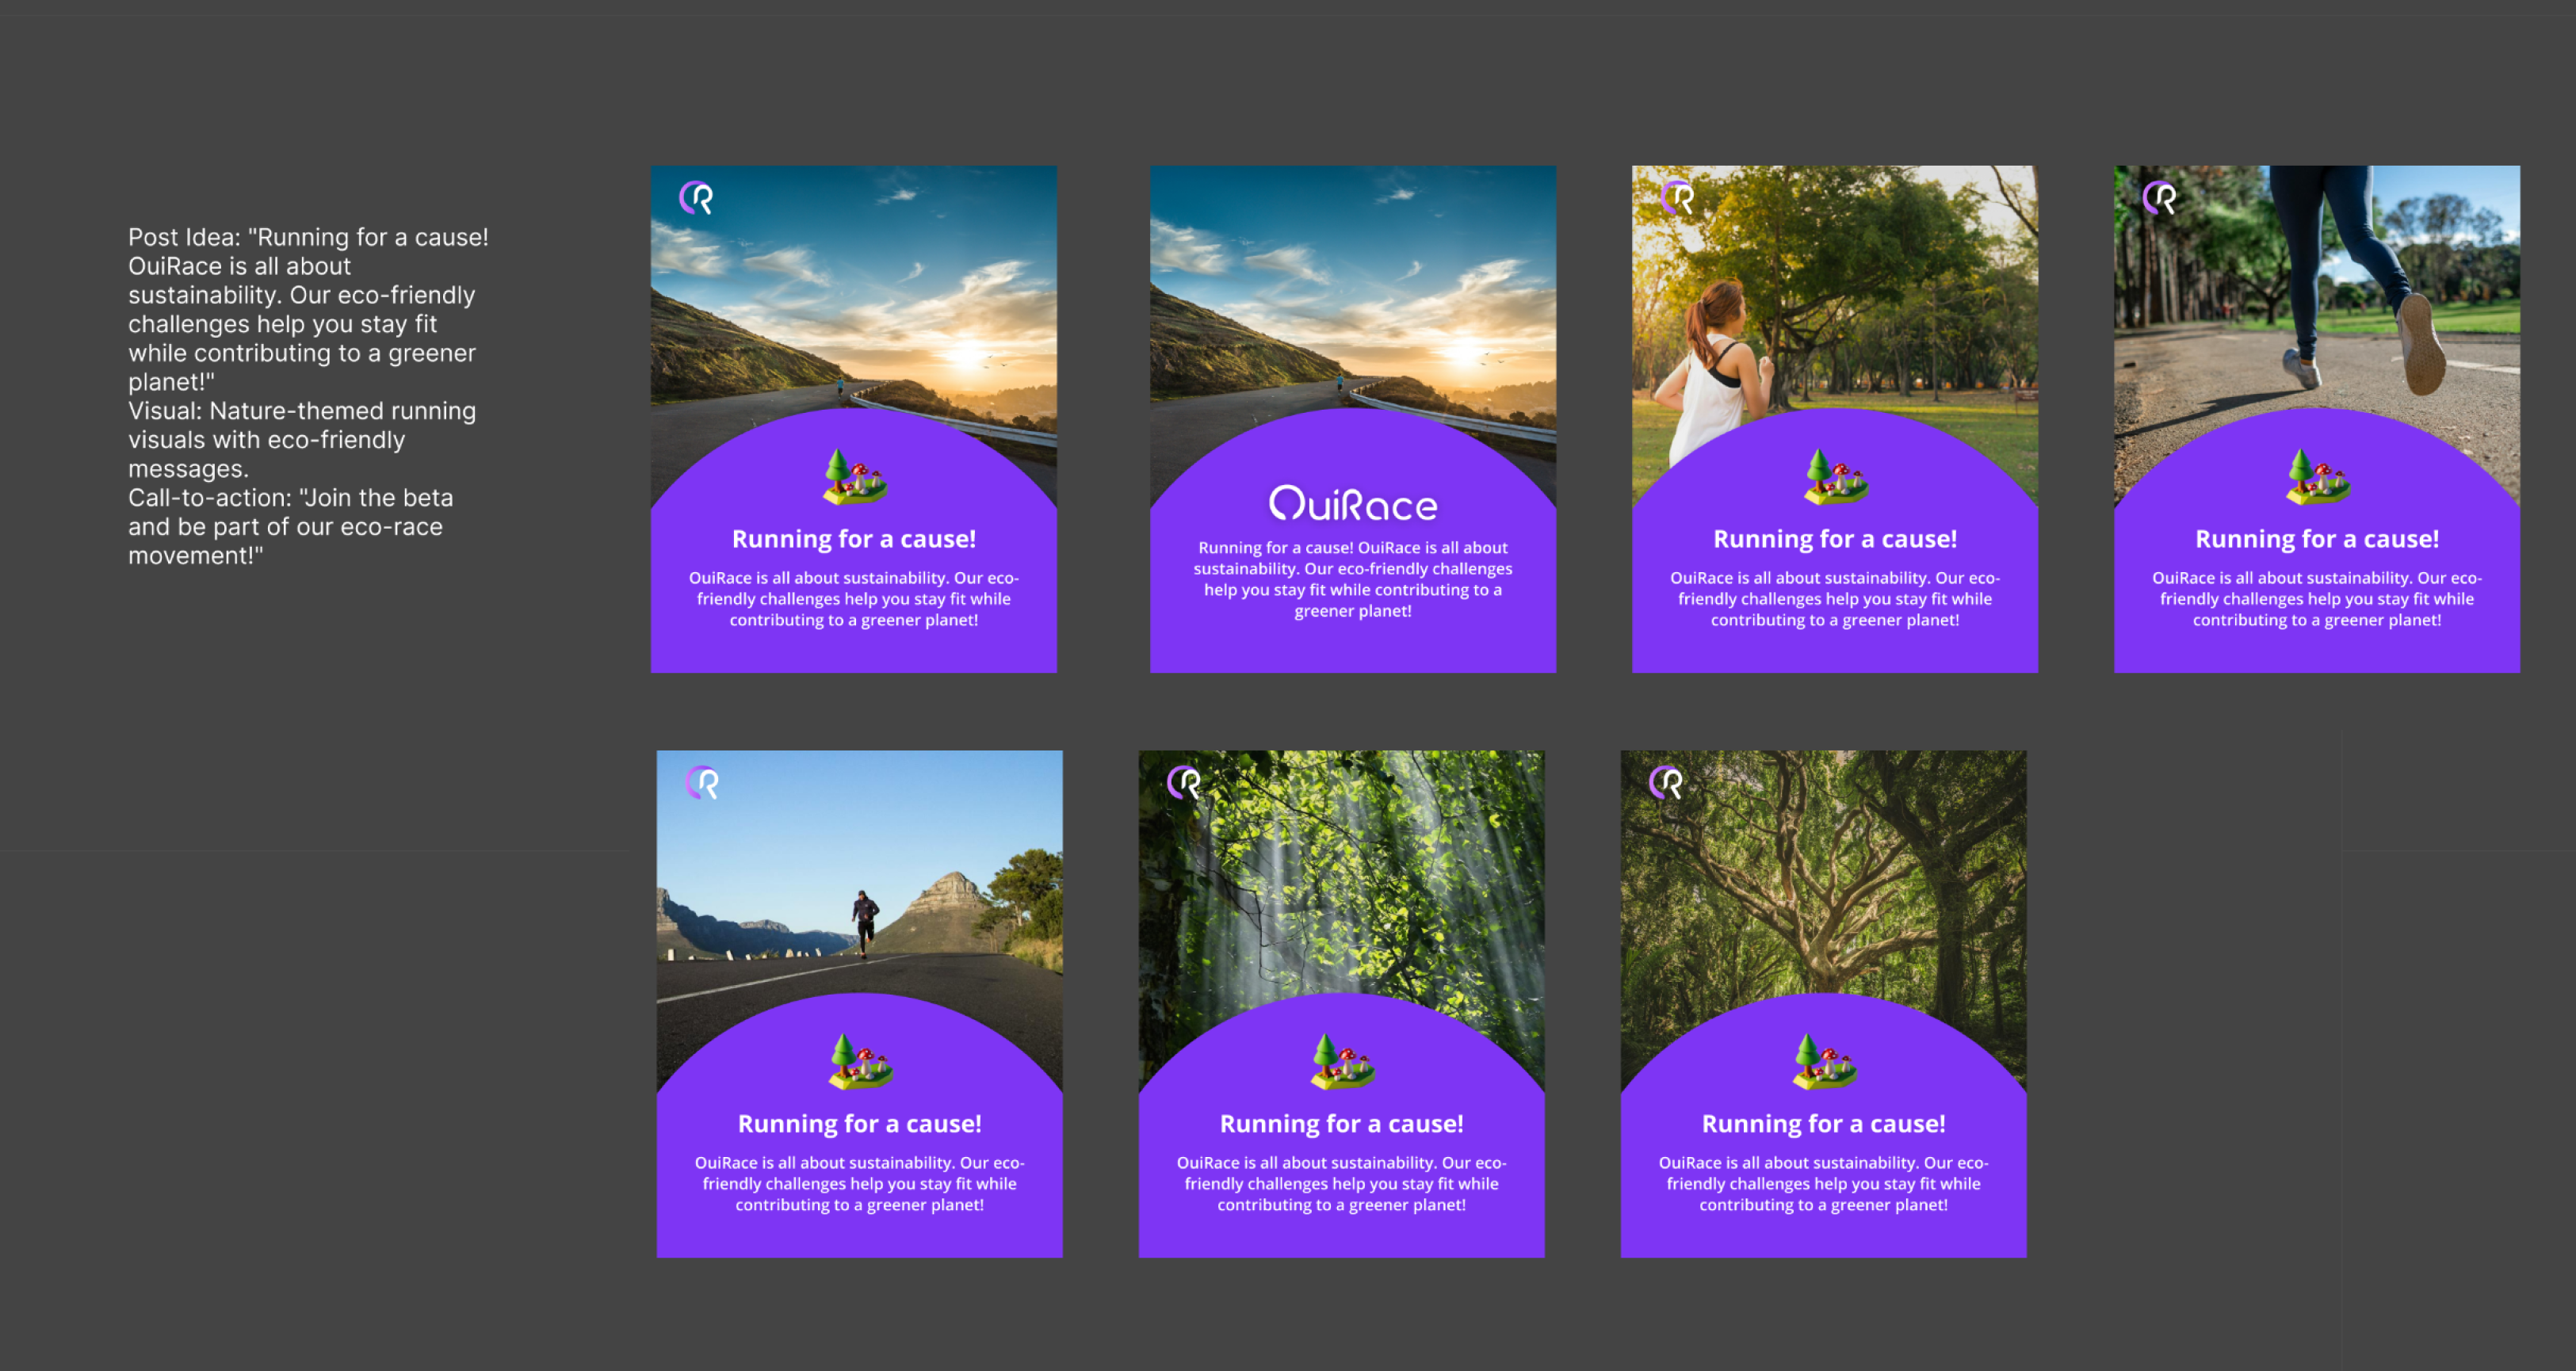Click the tree-and-mushroom icon on the running shoes card
The image size is (2576, 1371).
tap(2318, 476)
